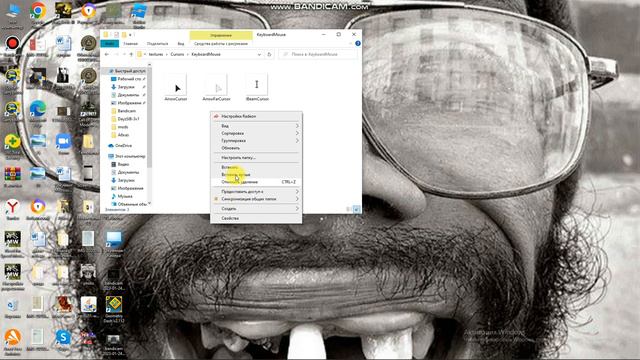Screen dimensions: 640x360
Task: Open Настройки Radeon in context menu
Action: [x=256, y=116]
